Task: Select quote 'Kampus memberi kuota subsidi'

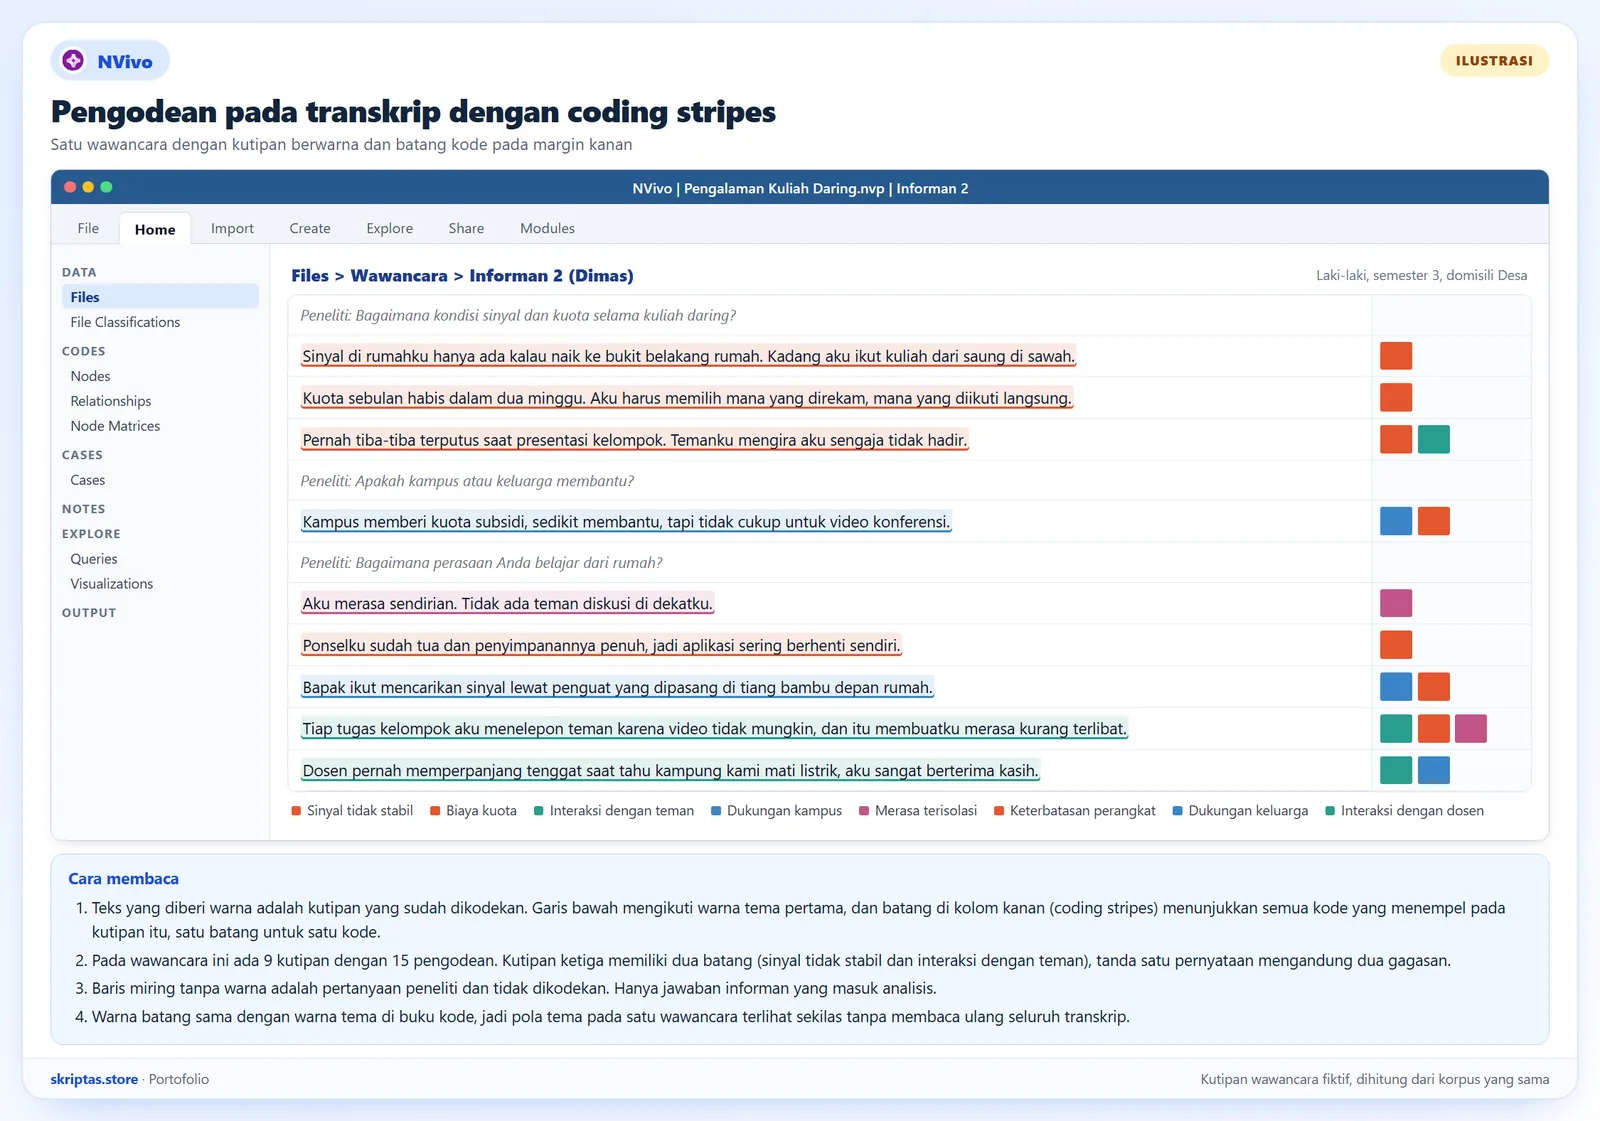Action: (626, 522)
